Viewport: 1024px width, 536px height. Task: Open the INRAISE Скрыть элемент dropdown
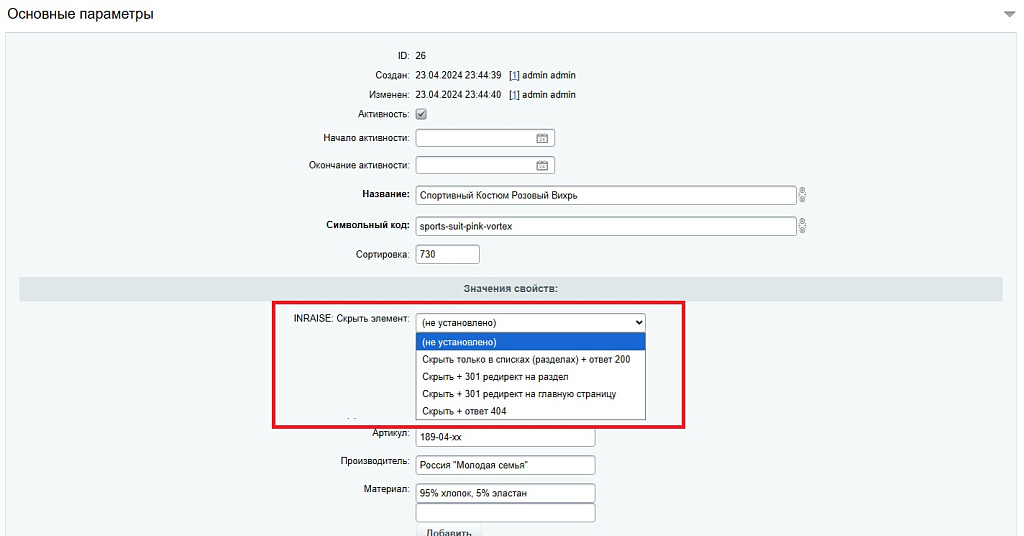[530, 323]
